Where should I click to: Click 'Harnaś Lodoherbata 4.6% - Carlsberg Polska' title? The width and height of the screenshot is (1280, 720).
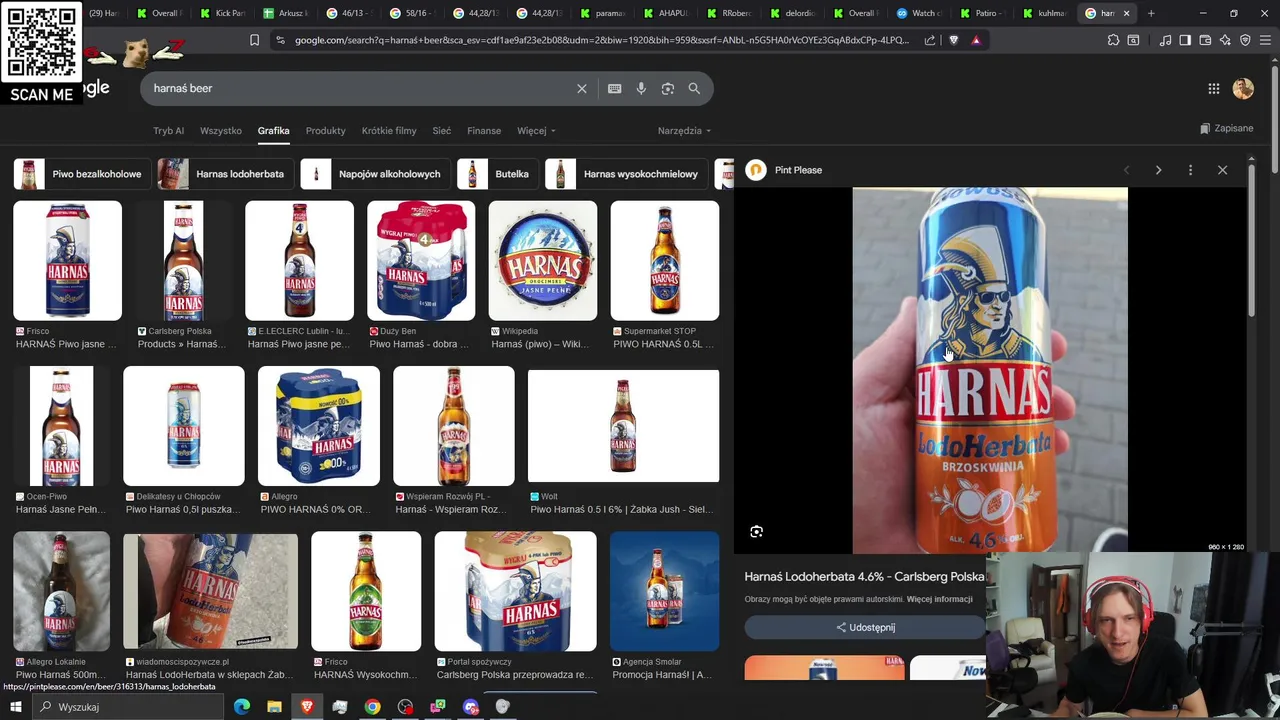(x=864, y=577)
